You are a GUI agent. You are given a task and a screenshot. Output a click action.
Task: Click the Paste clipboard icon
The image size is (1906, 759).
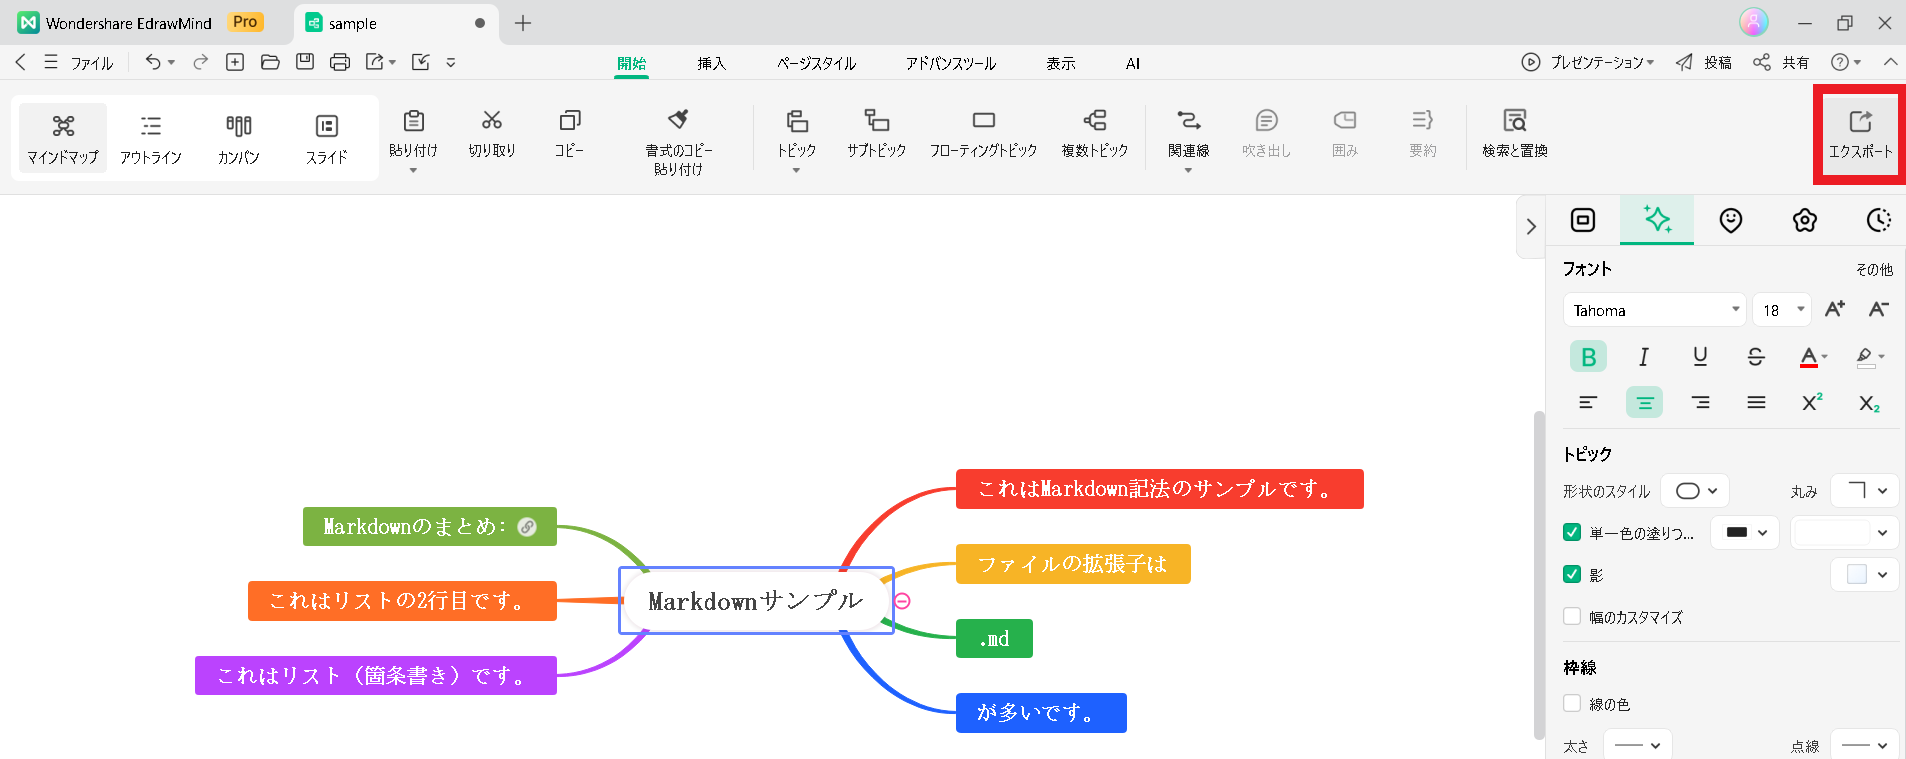(x=413, y=121)
